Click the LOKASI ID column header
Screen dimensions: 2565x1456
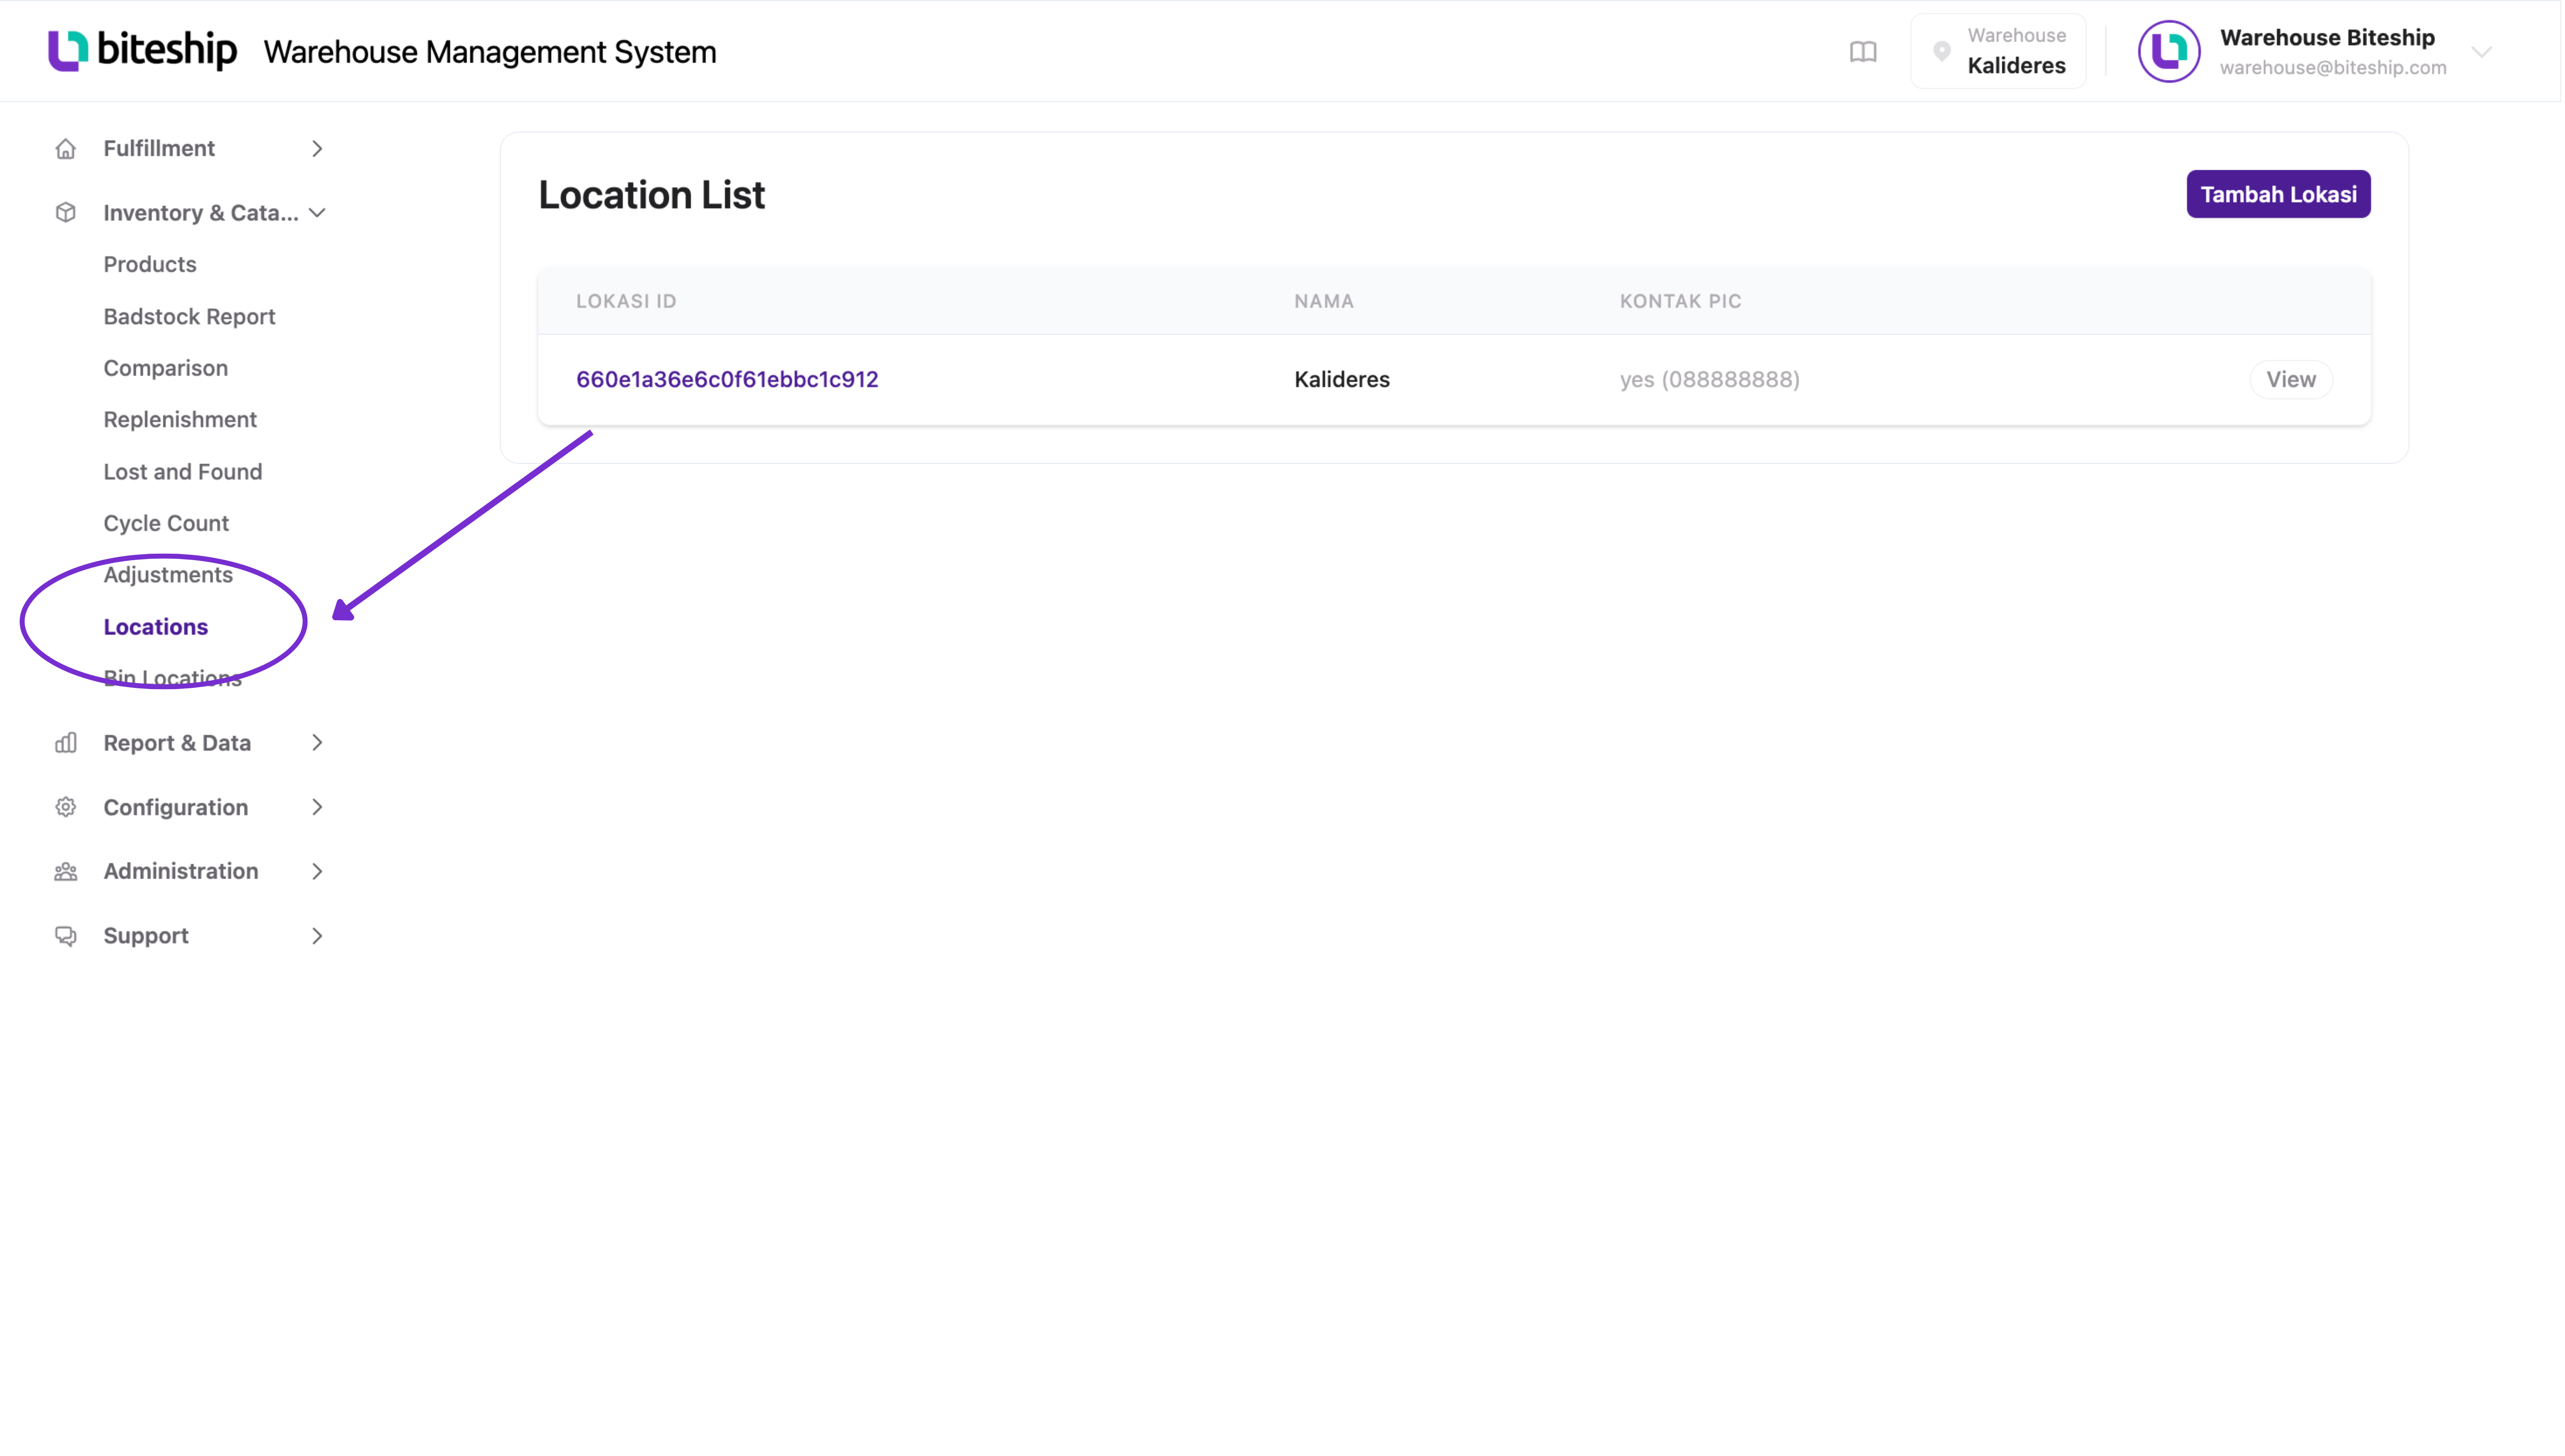click(x=626, y=301)
